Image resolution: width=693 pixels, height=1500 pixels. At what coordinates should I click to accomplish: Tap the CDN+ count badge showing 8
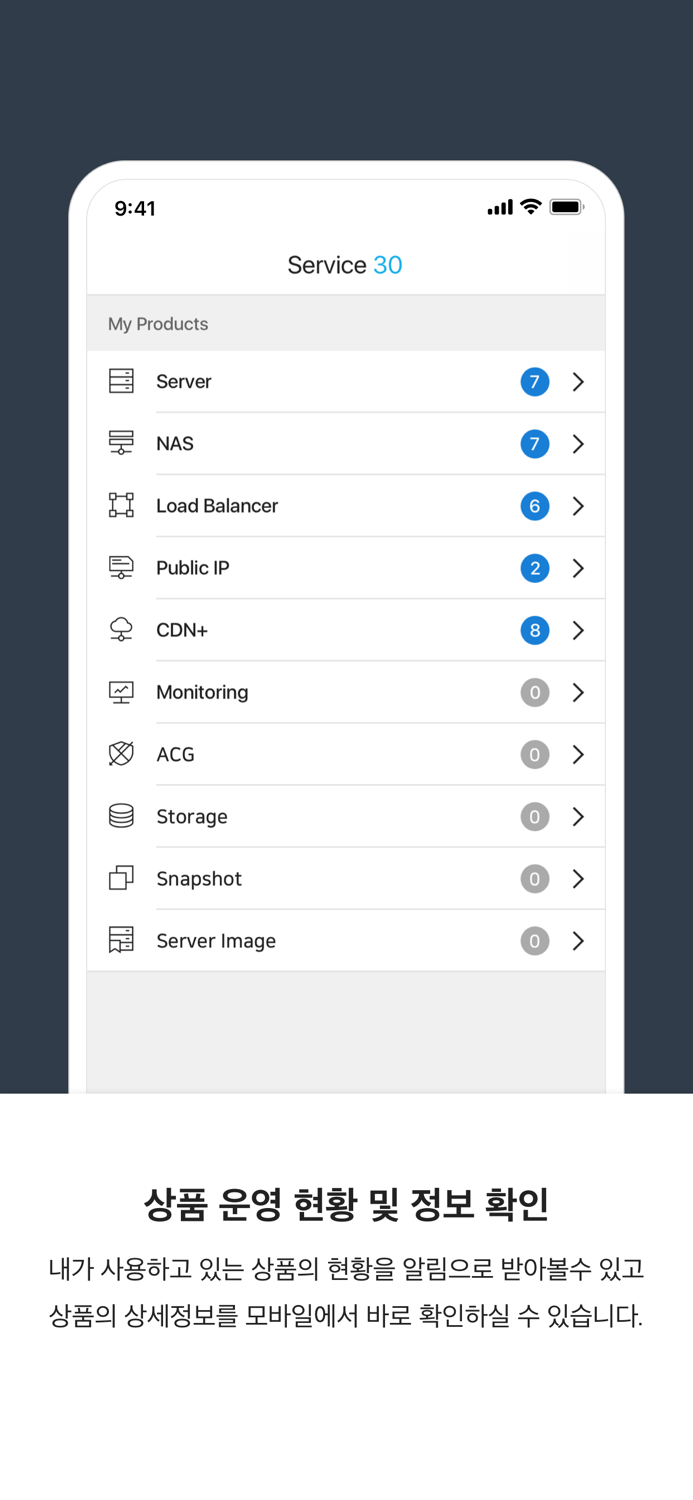coord(535,630)
